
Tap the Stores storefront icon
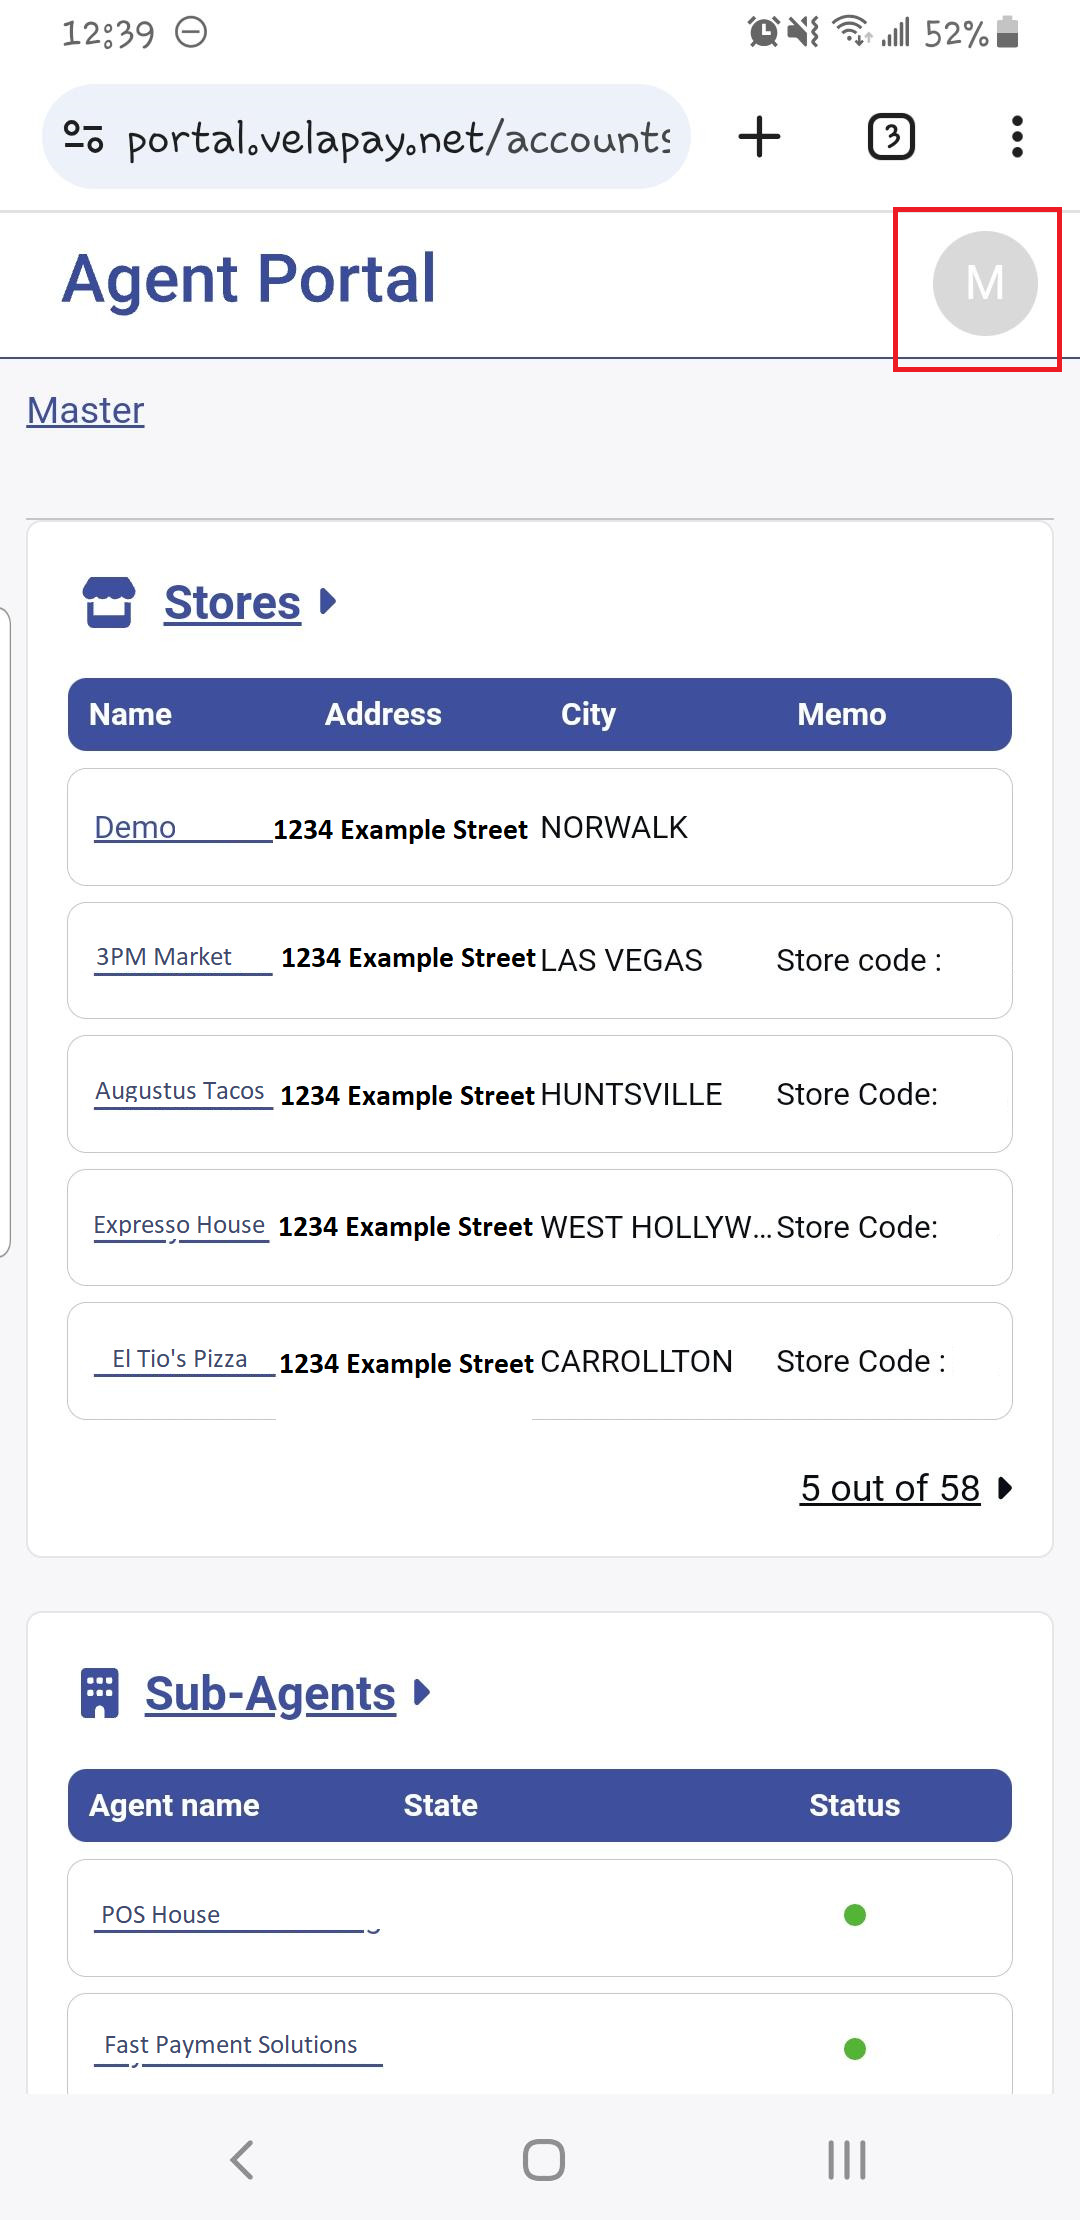[108, 602]
